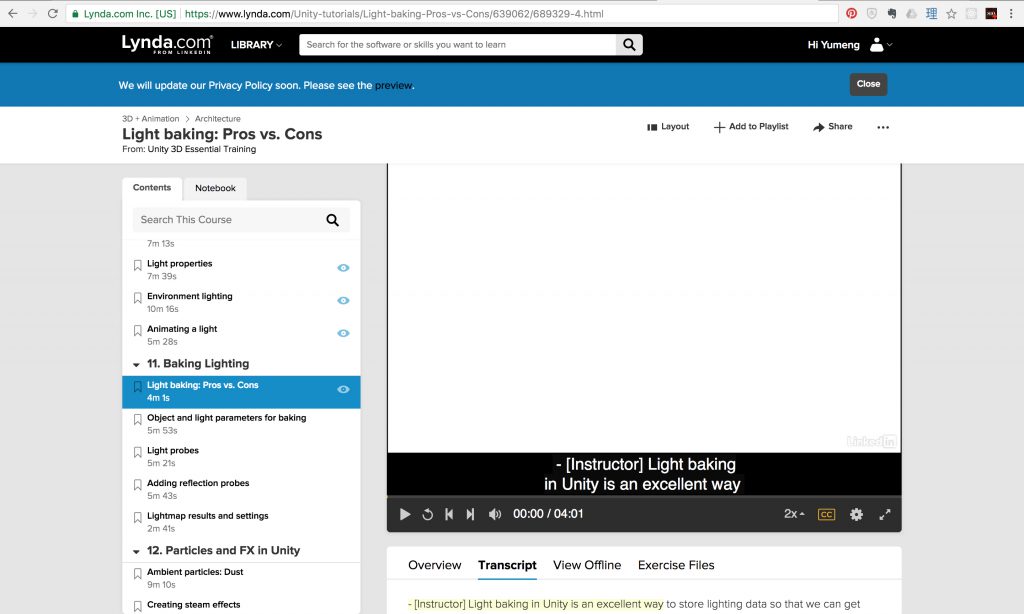Select the Contents tab

[x=152, y=187]
